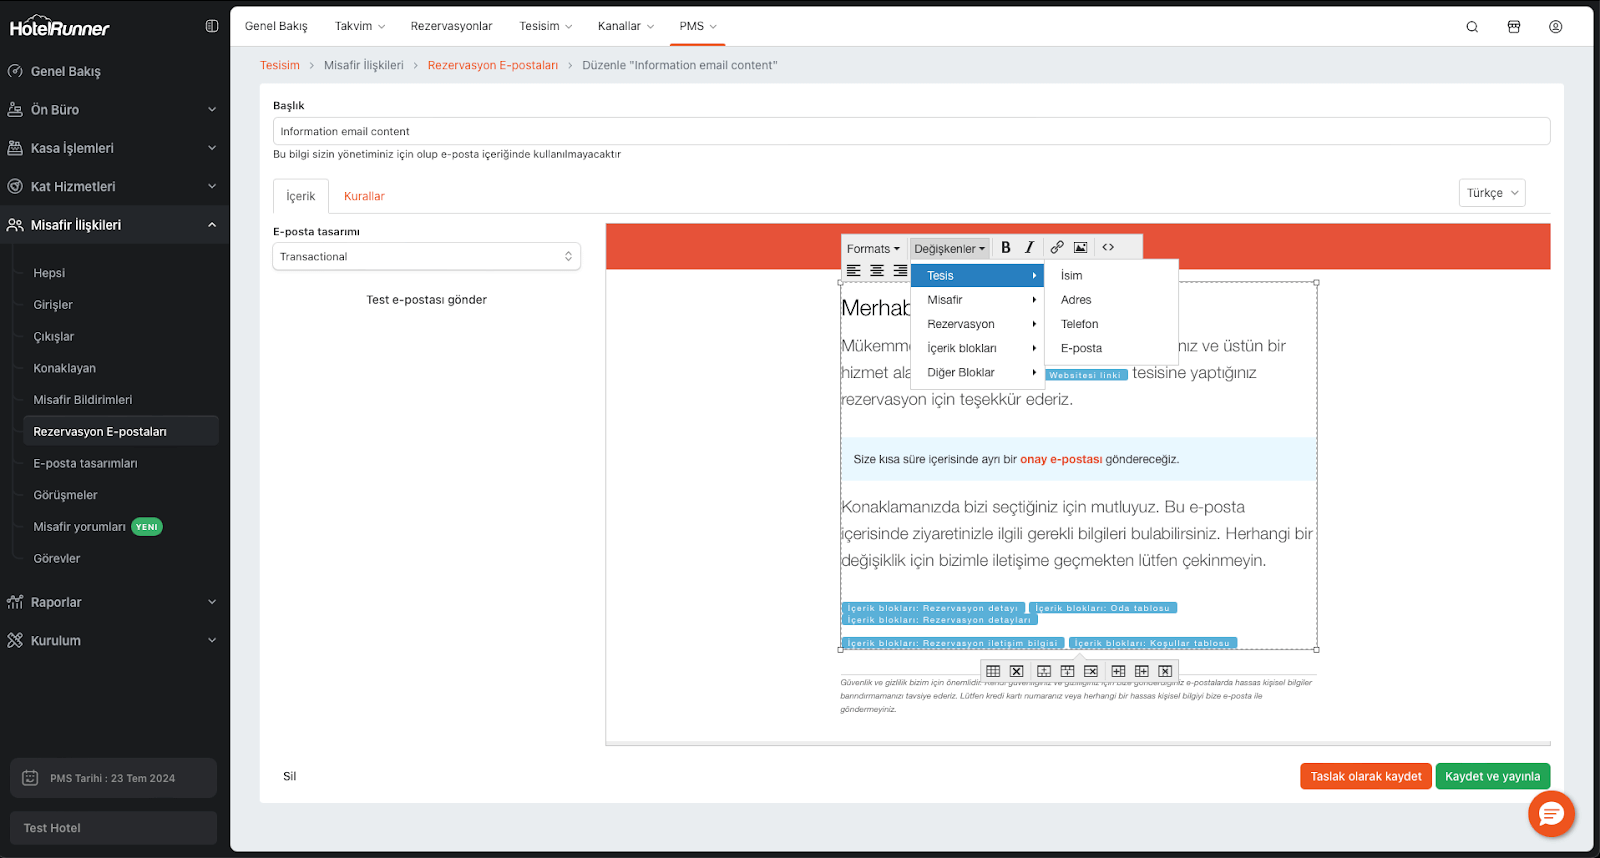The image size is (1600, 858).
Task: Toggle bold formatting in editor toolbar
Action: (1006, 248)
